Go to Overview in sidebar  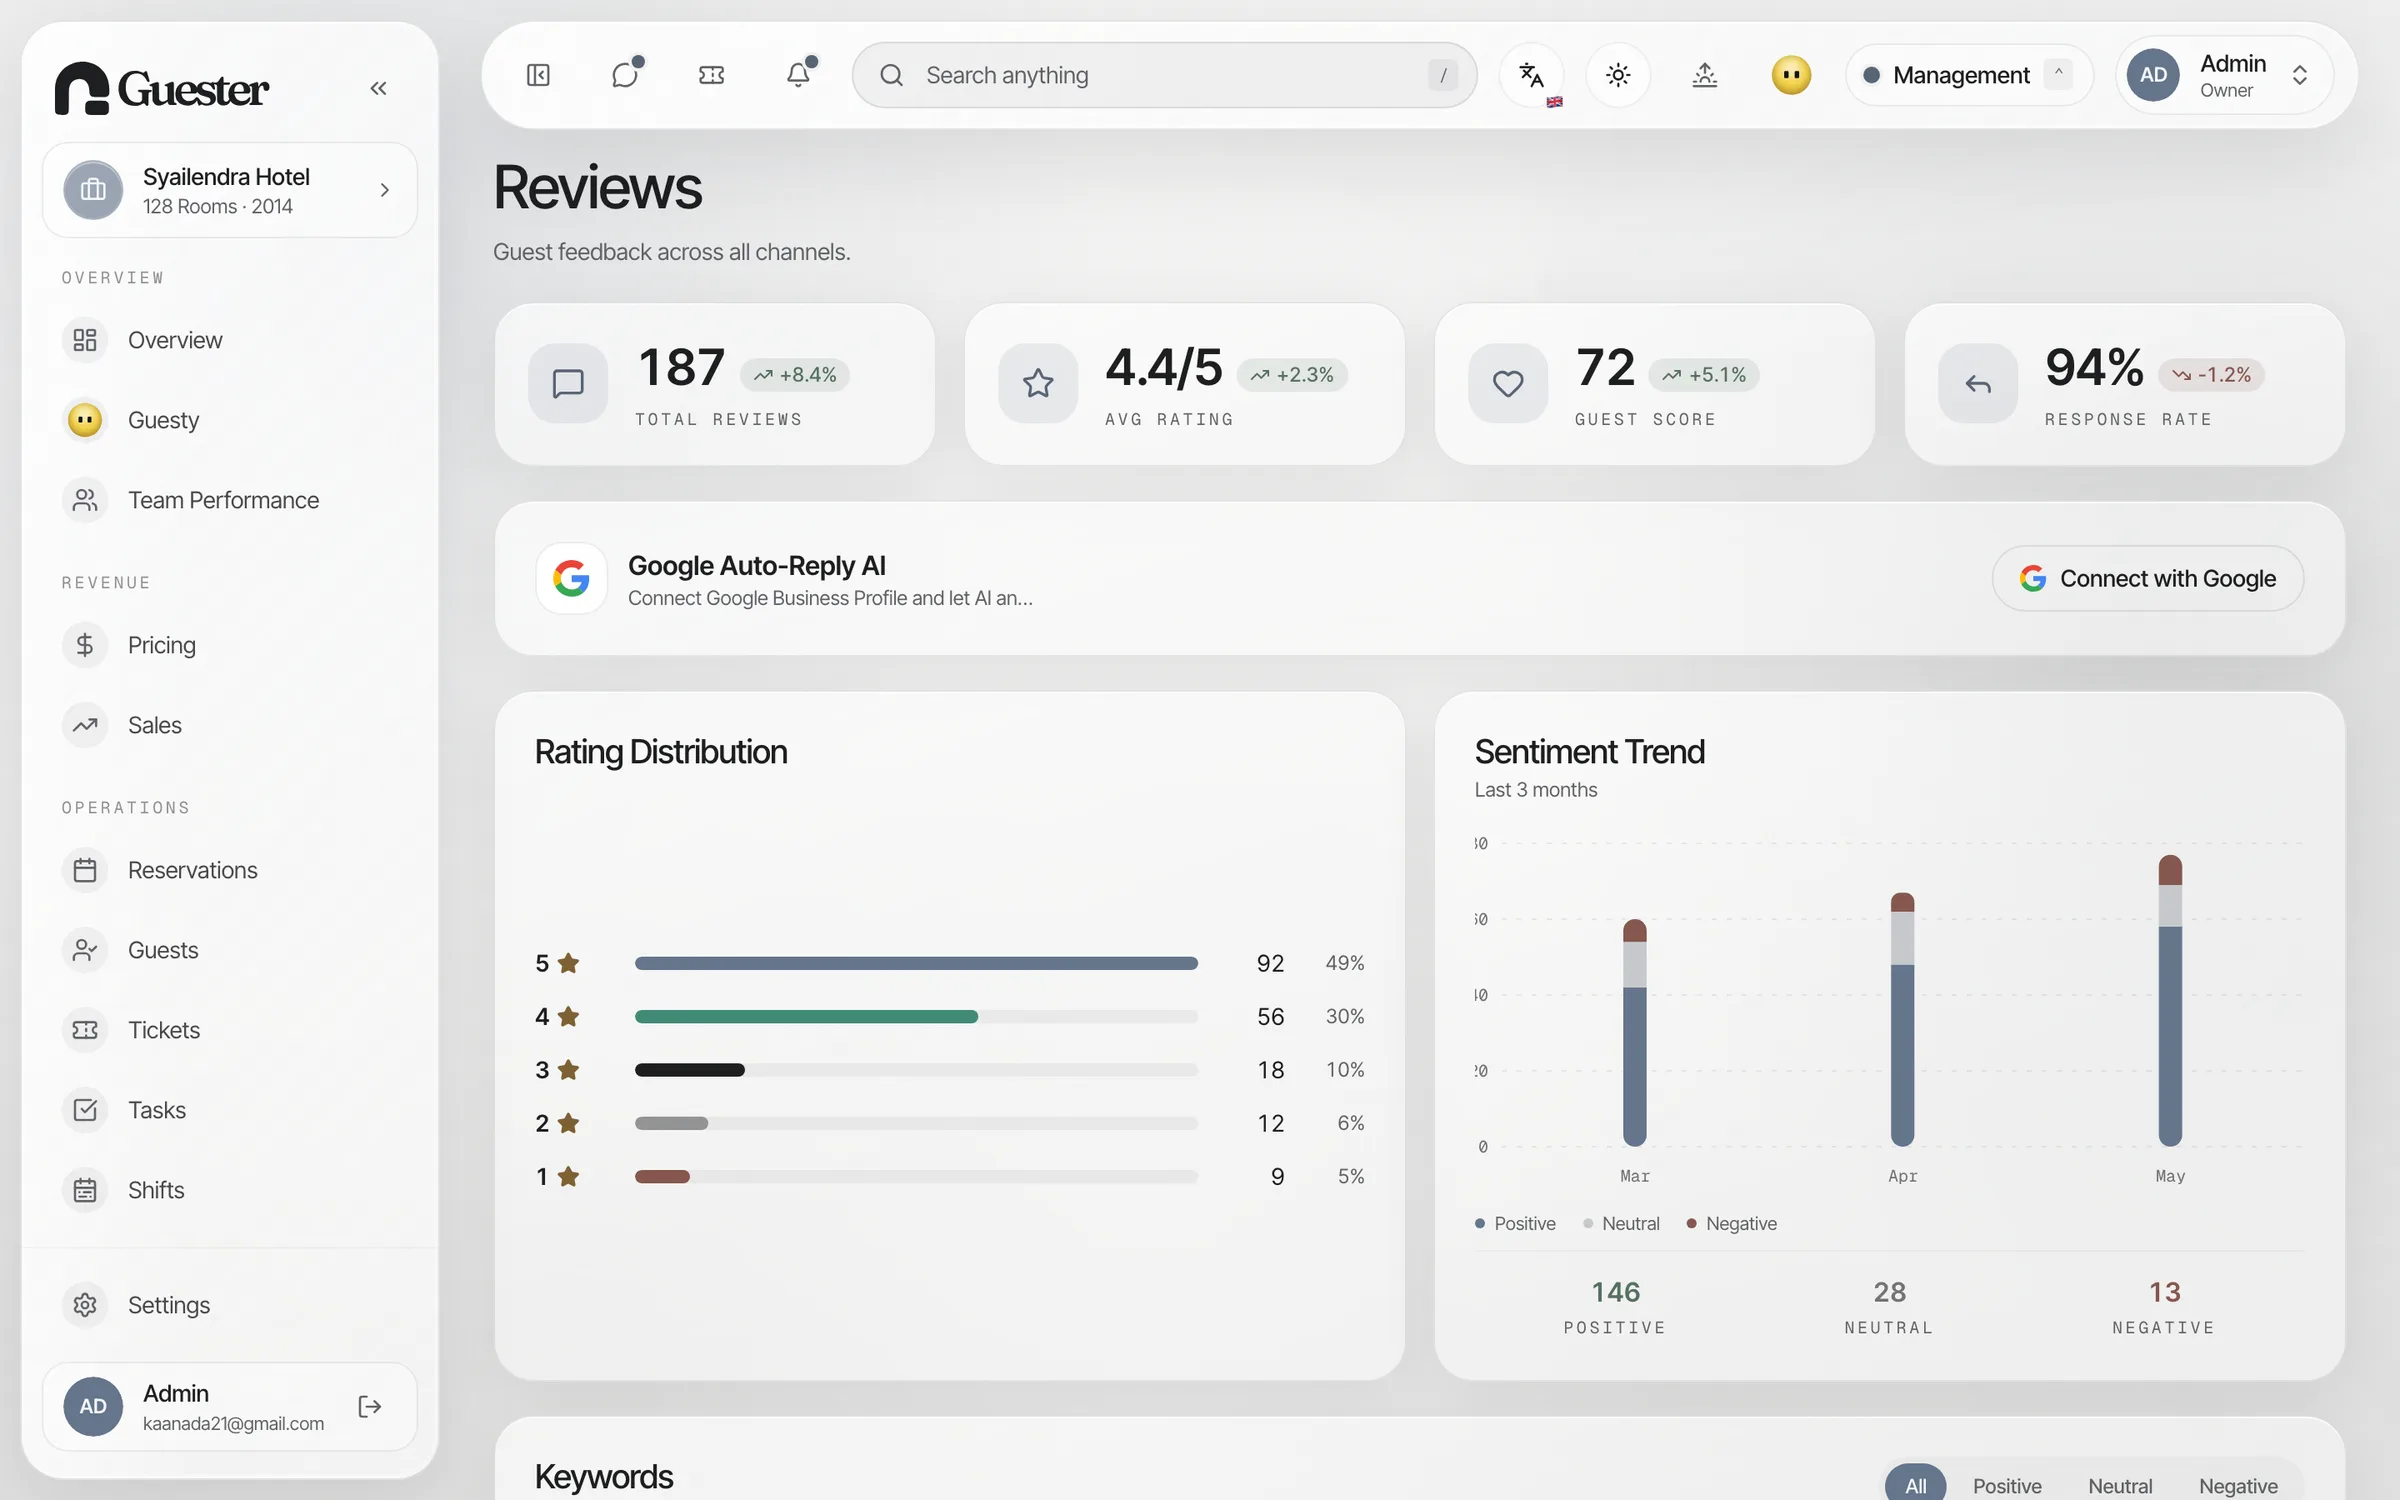(x=230, y=340)
